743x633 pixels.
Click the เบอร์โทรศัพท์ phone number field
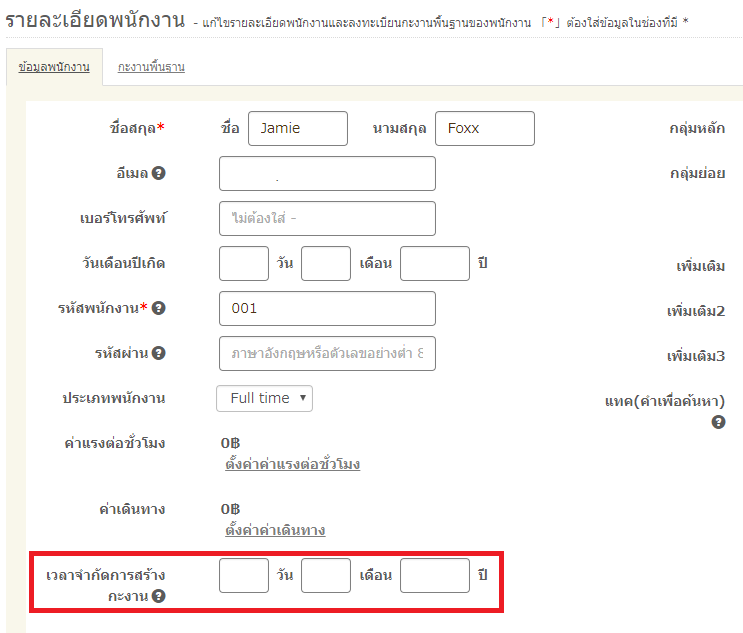click(327, 218)
